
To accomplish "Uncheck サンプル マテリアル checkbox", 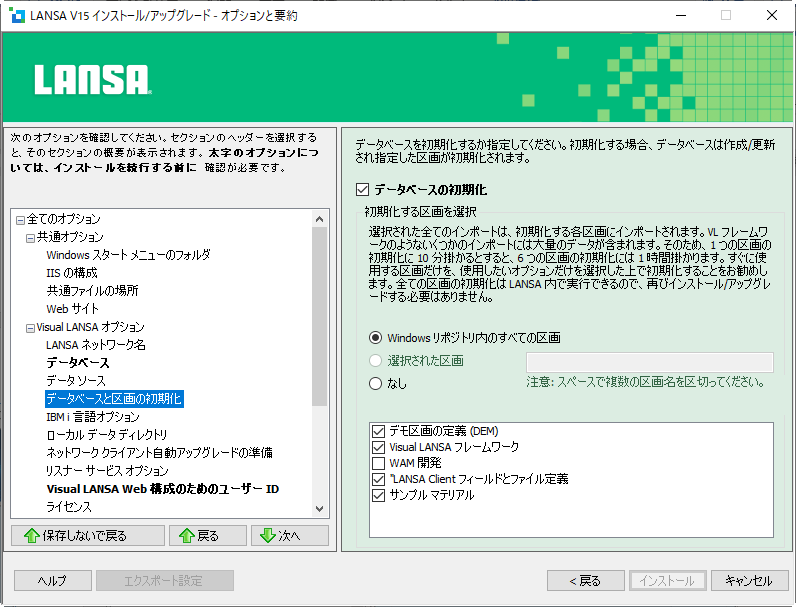I will coord(378,495).
